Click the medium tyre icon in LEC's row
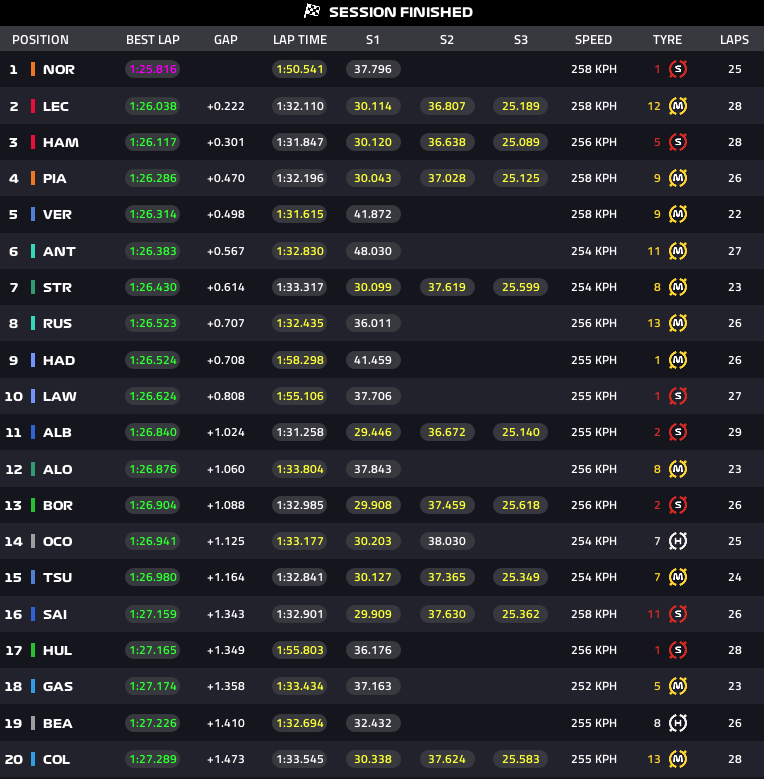The width and height of the screenshot is (764, 779). 678,106
